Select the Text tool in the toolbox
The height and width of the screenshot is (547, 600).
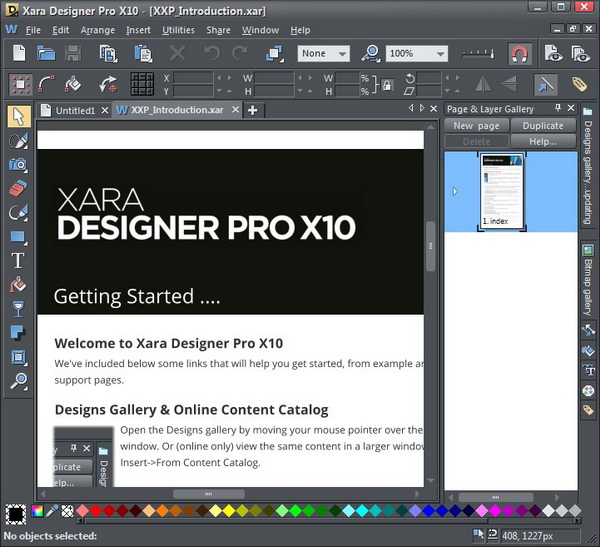click(17, 260)
